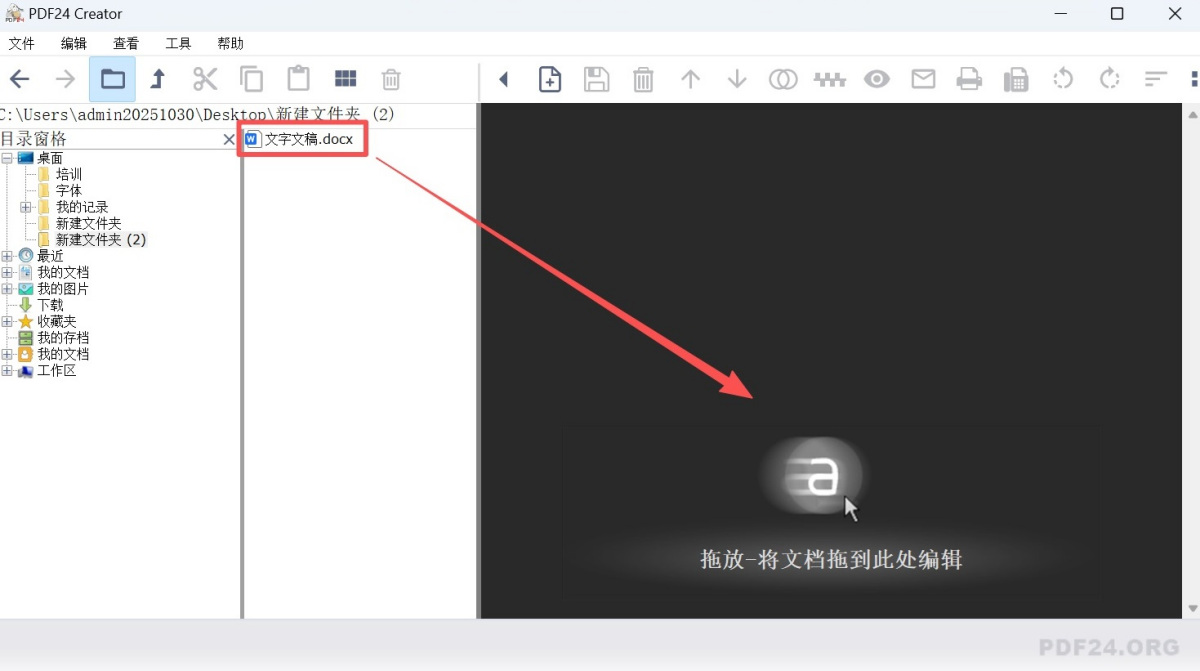Open the eye icon to preview document

877,79
